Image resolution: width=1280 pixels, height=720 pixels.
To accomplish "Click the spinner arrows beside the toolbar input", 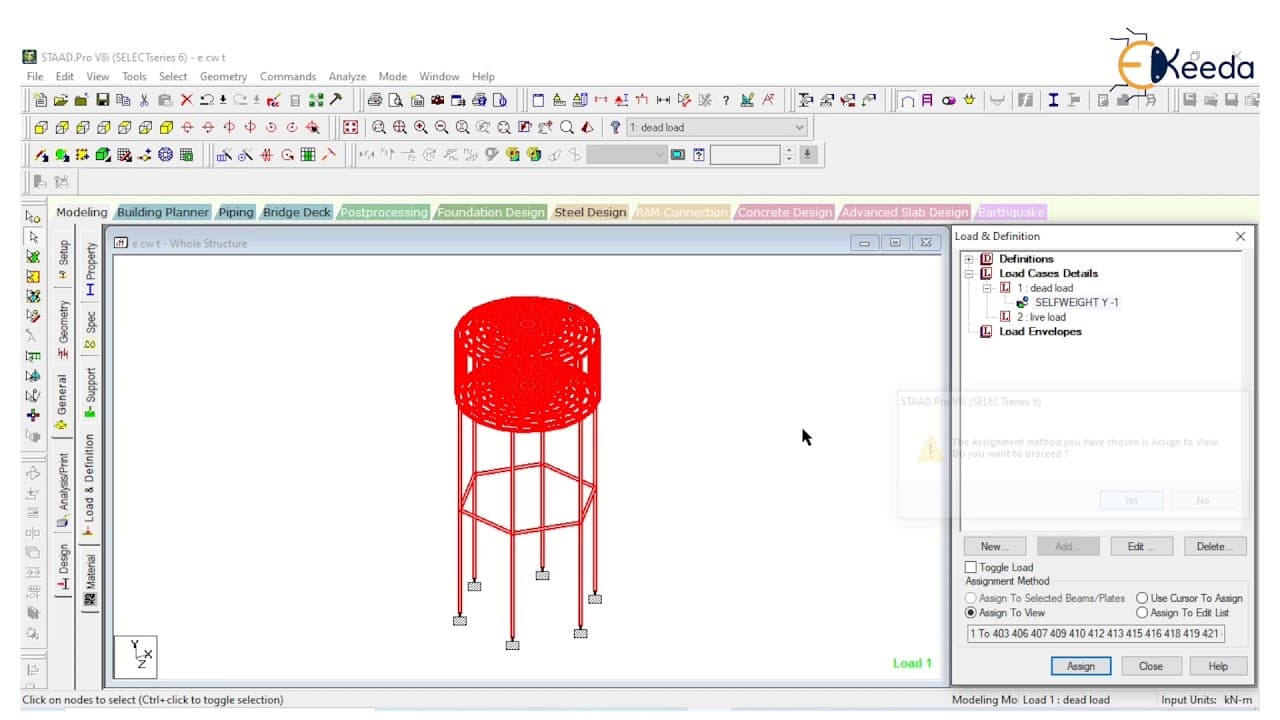I will pyautogui.click(x=789, y=155).
